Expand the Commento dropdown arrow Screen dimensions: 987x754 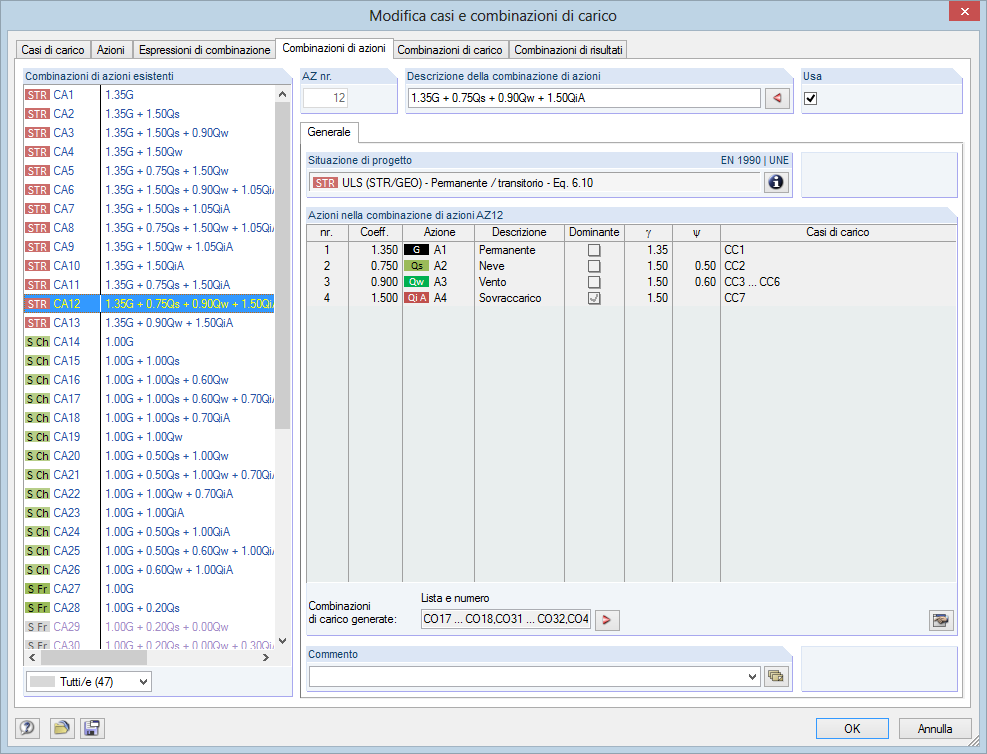point(752,677)
